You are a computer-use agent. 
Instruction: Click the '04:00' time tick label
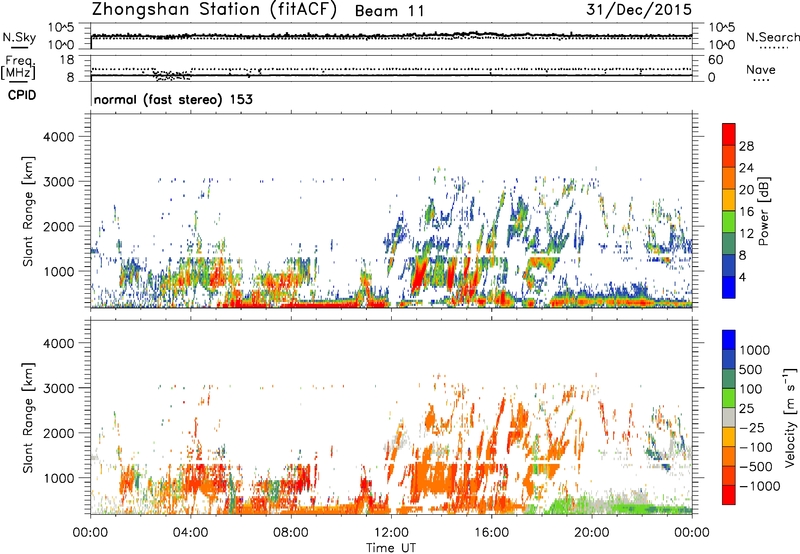click(x=190, y=533)
